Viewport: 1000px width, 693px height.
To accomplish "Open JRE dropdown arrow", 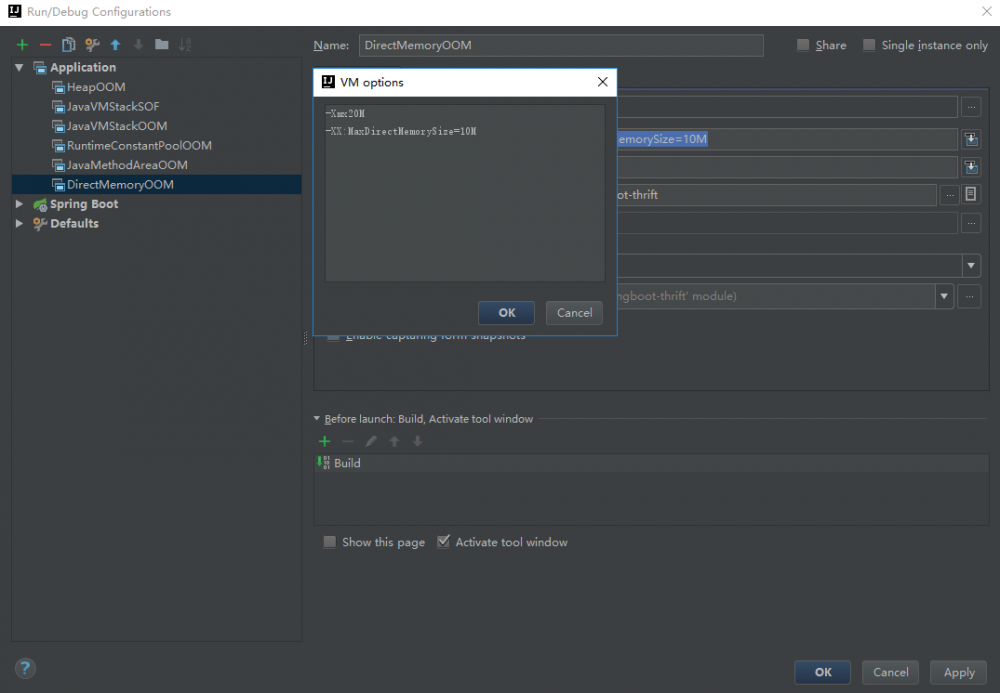I will 944,296.
